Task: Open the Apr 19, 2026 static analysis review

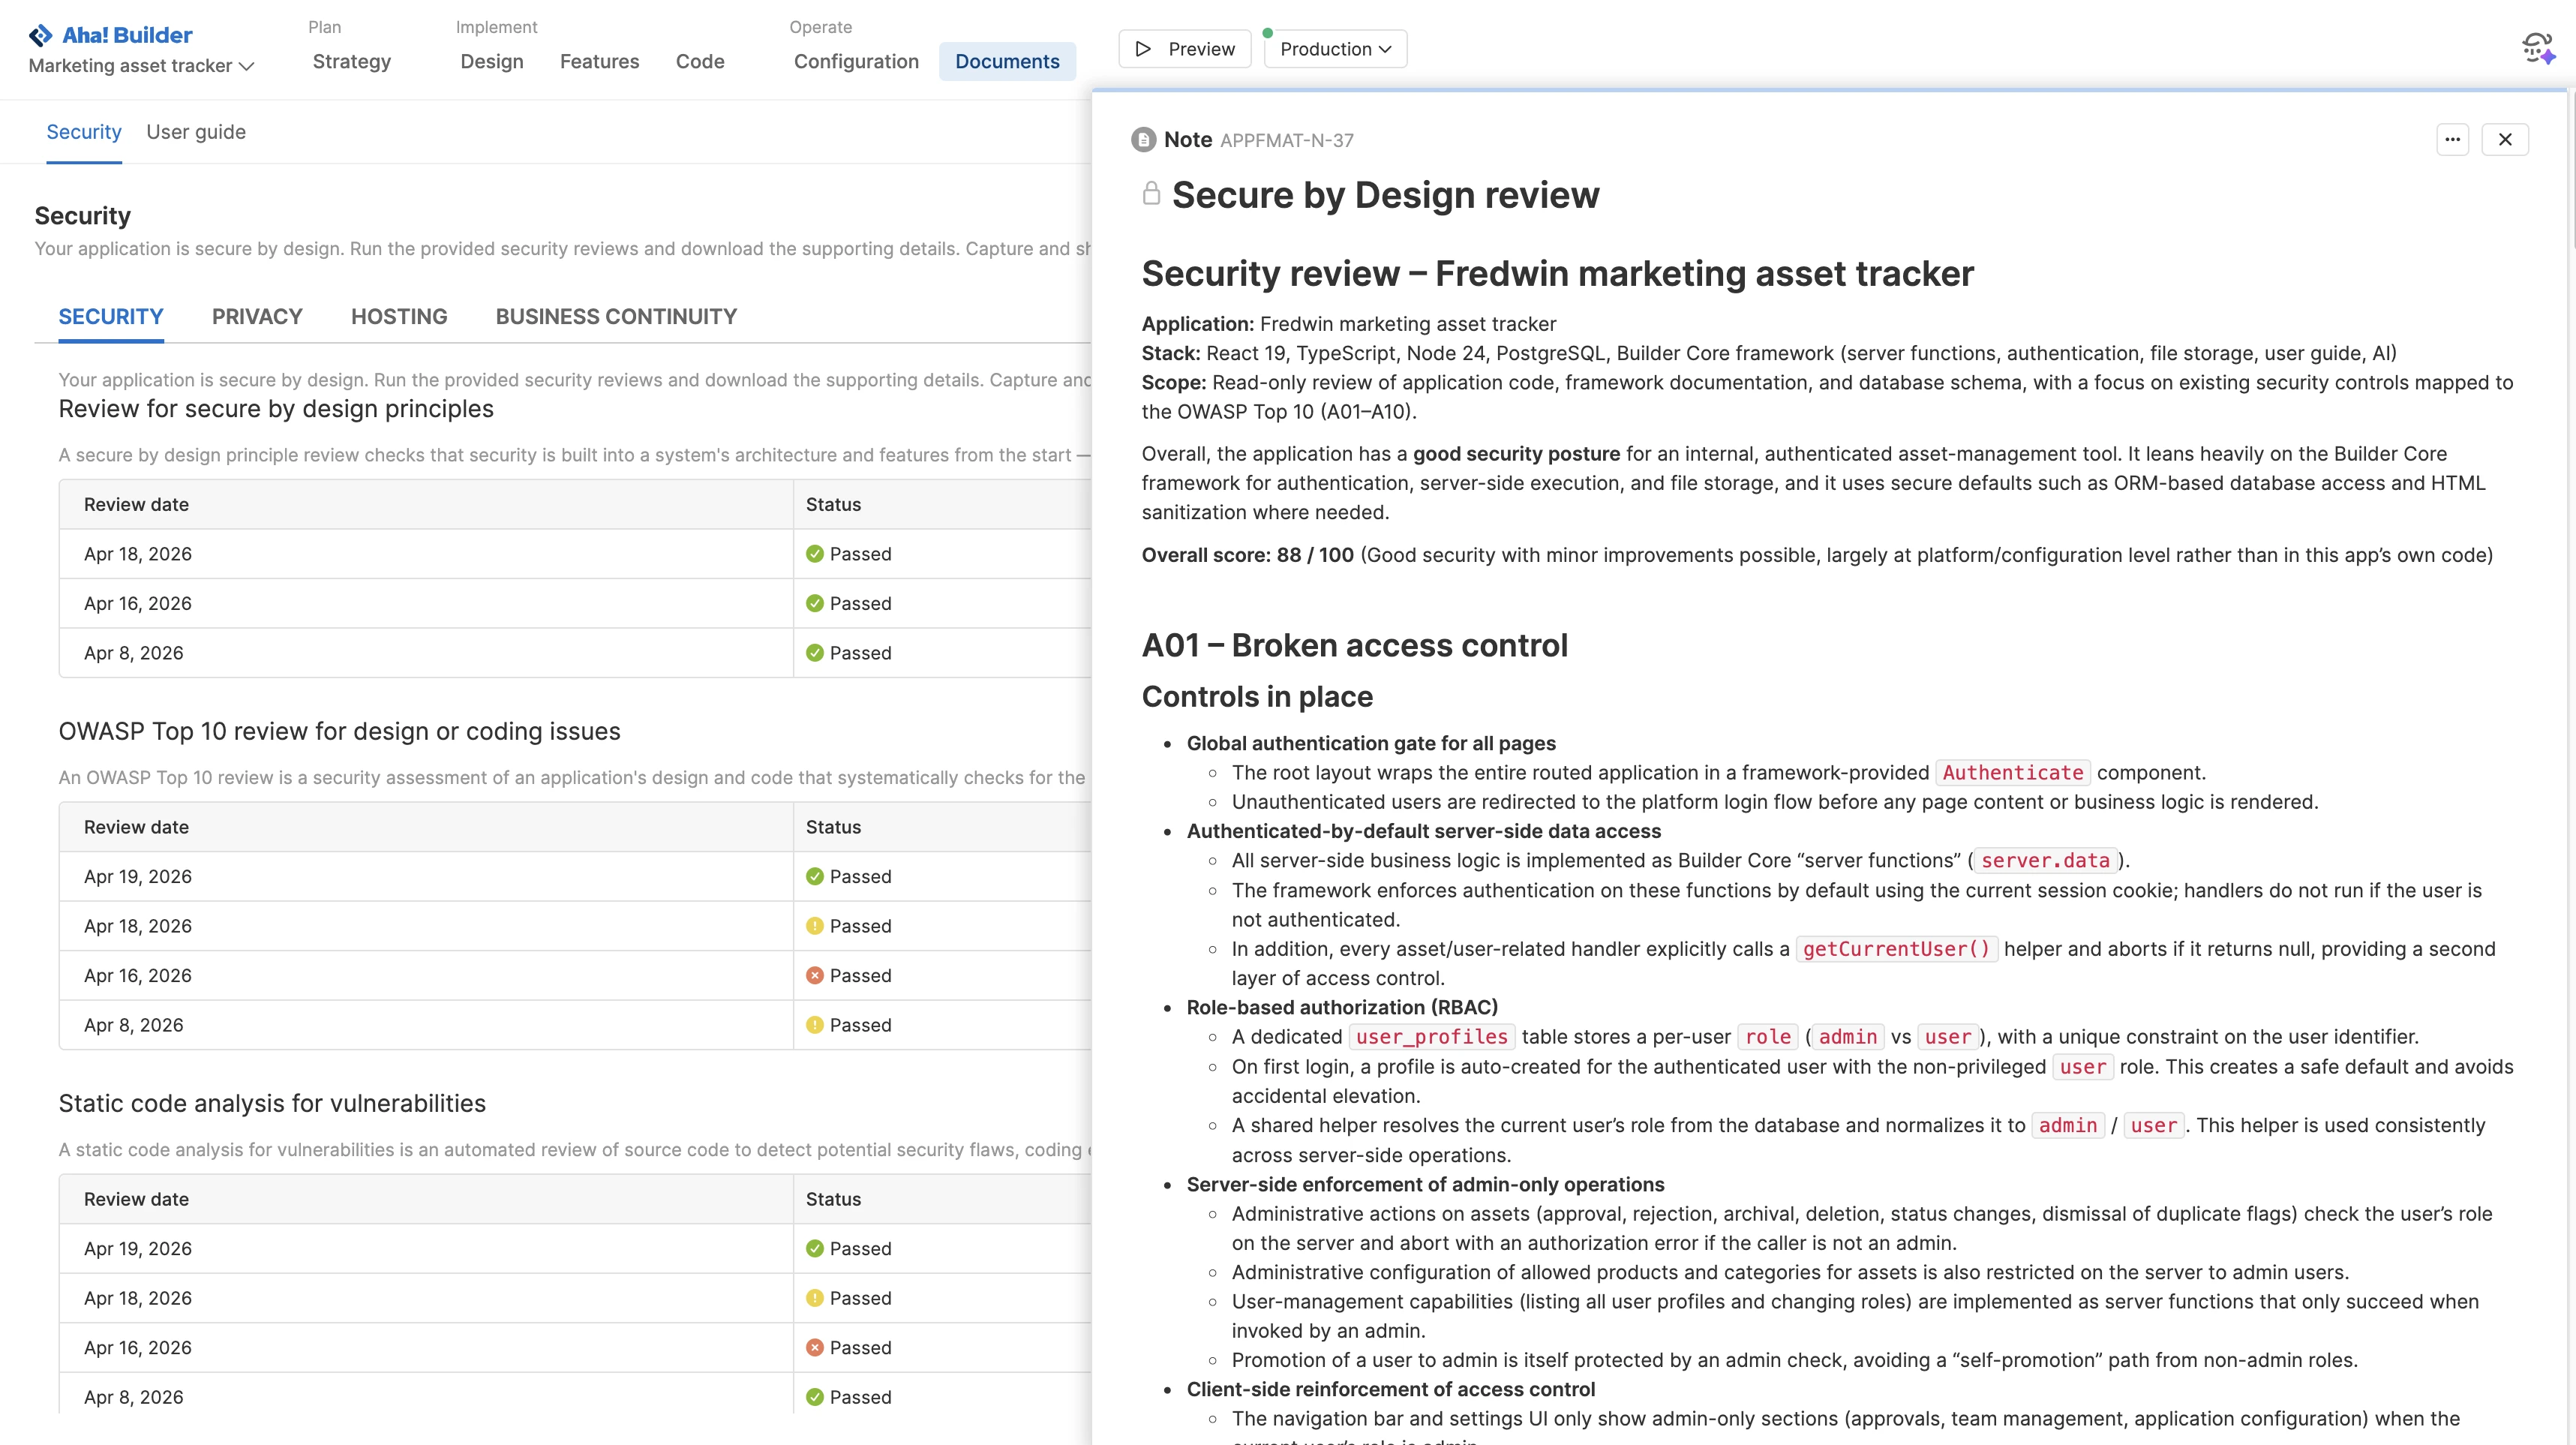Action: click(x=138, y=1249)
